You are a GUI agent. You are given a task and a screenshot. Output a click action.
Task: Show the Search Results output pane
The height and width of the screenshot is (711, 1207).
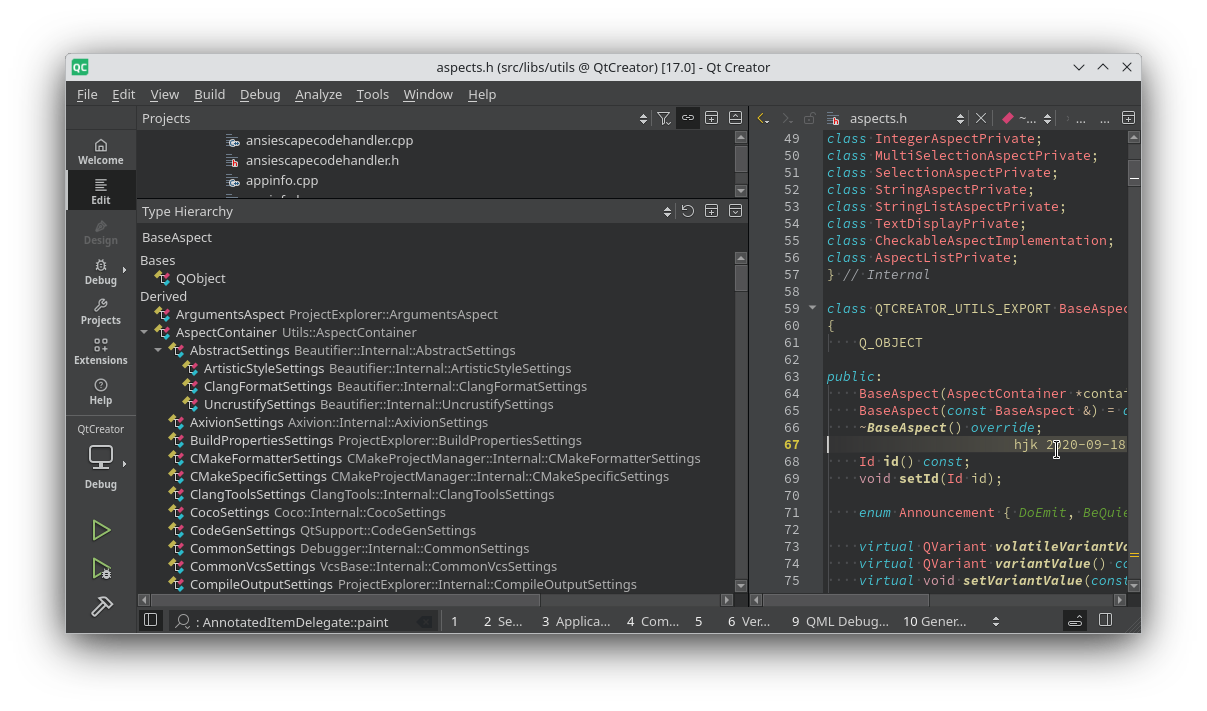pyautogui.click(x=503, y=621)
